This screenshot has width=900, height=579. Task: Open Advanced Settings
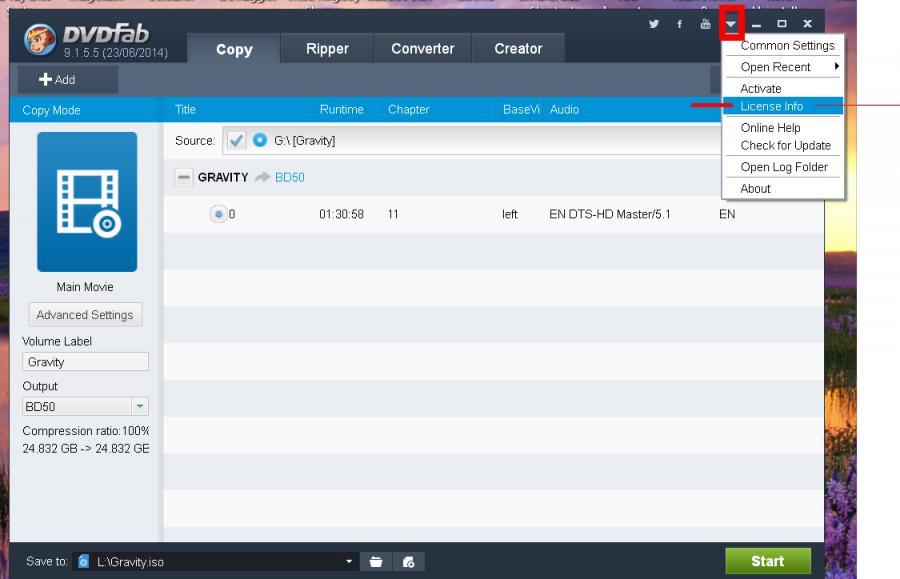[86, 314]
